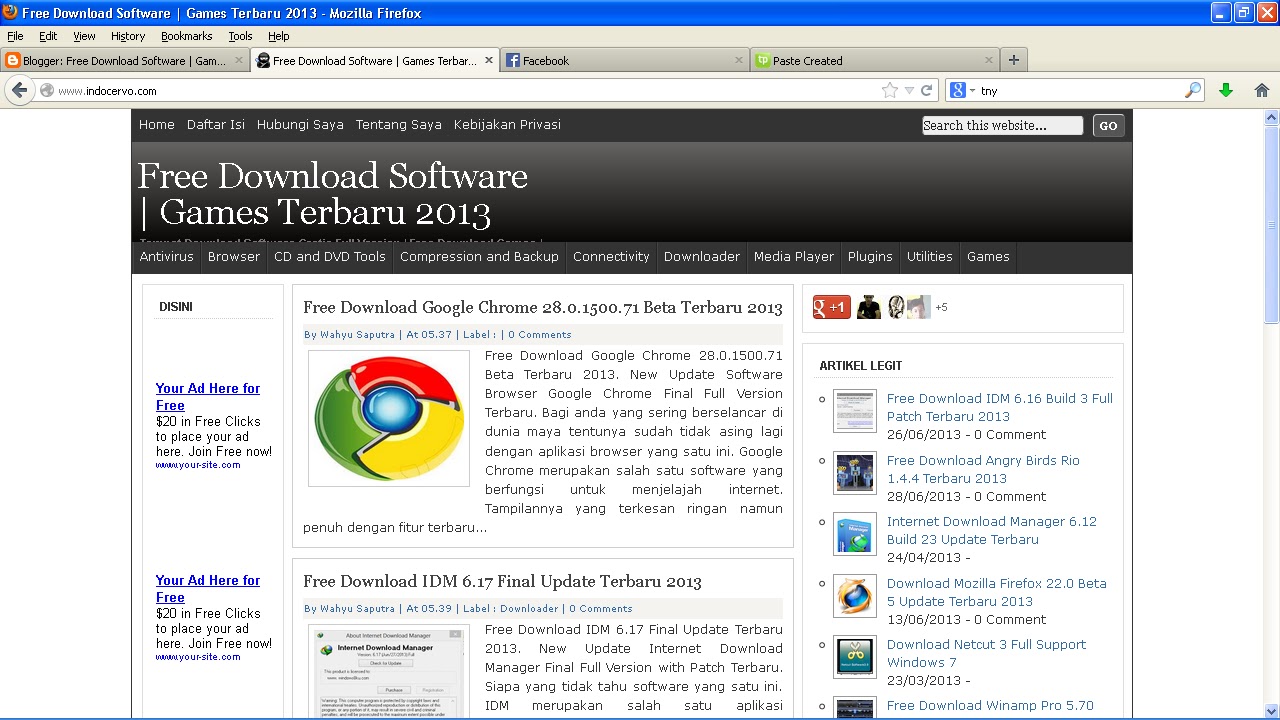Close the Blogger tab
This screenshot has height=720, width=1280.
pos(239,60)
